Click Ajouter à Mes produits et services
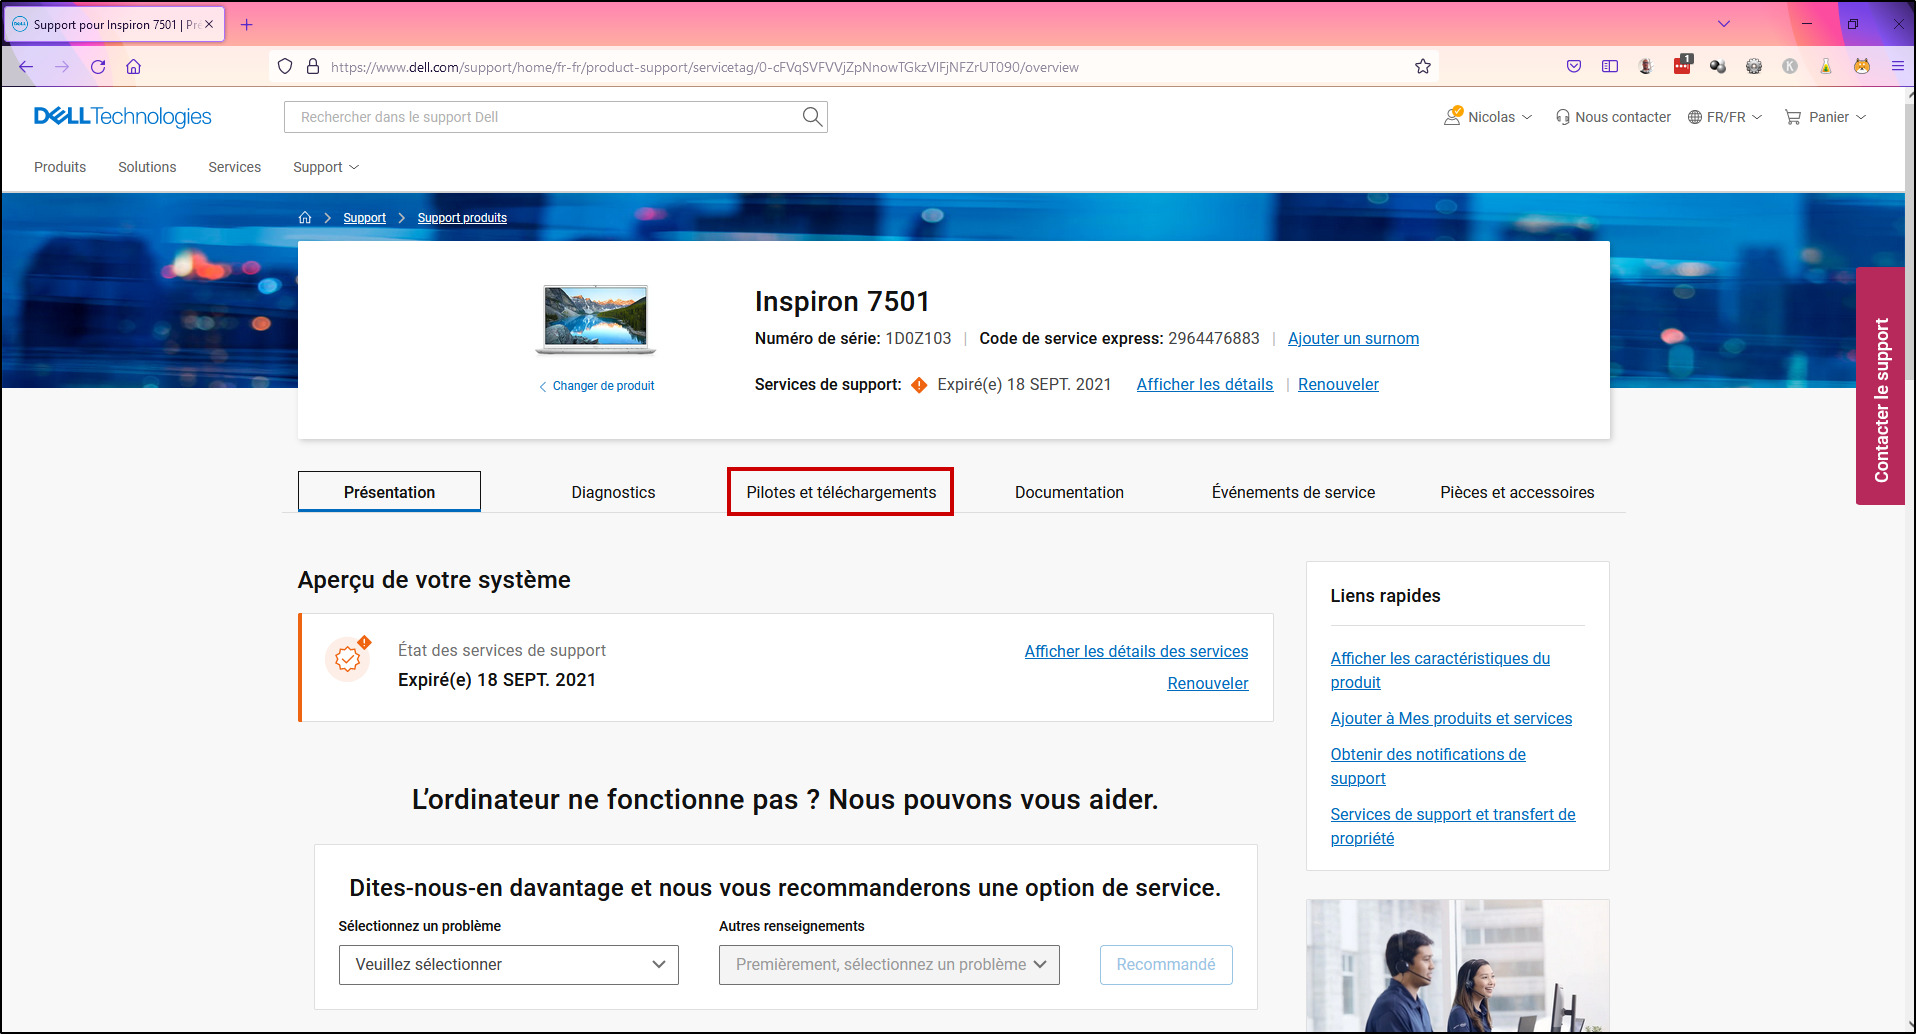The height and width of the screenshot is (1034, 1916). (1451, 719)
